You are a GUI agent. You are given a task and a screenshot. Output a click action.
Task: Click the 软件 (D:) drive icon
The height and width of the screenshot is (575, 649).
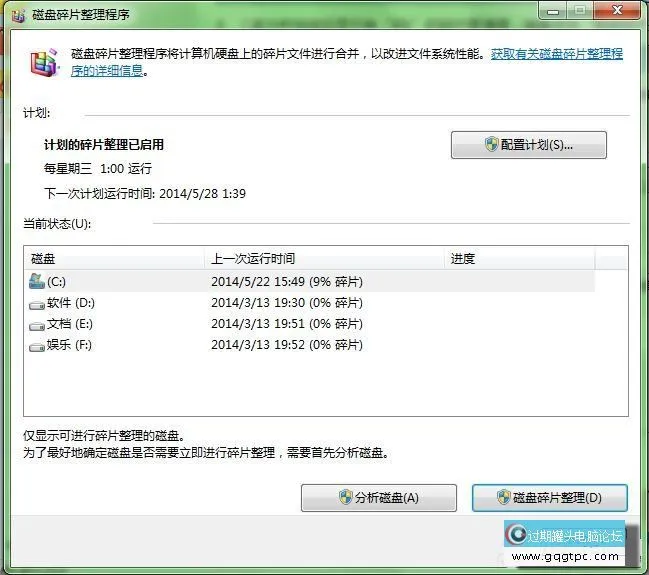point(38,303)
